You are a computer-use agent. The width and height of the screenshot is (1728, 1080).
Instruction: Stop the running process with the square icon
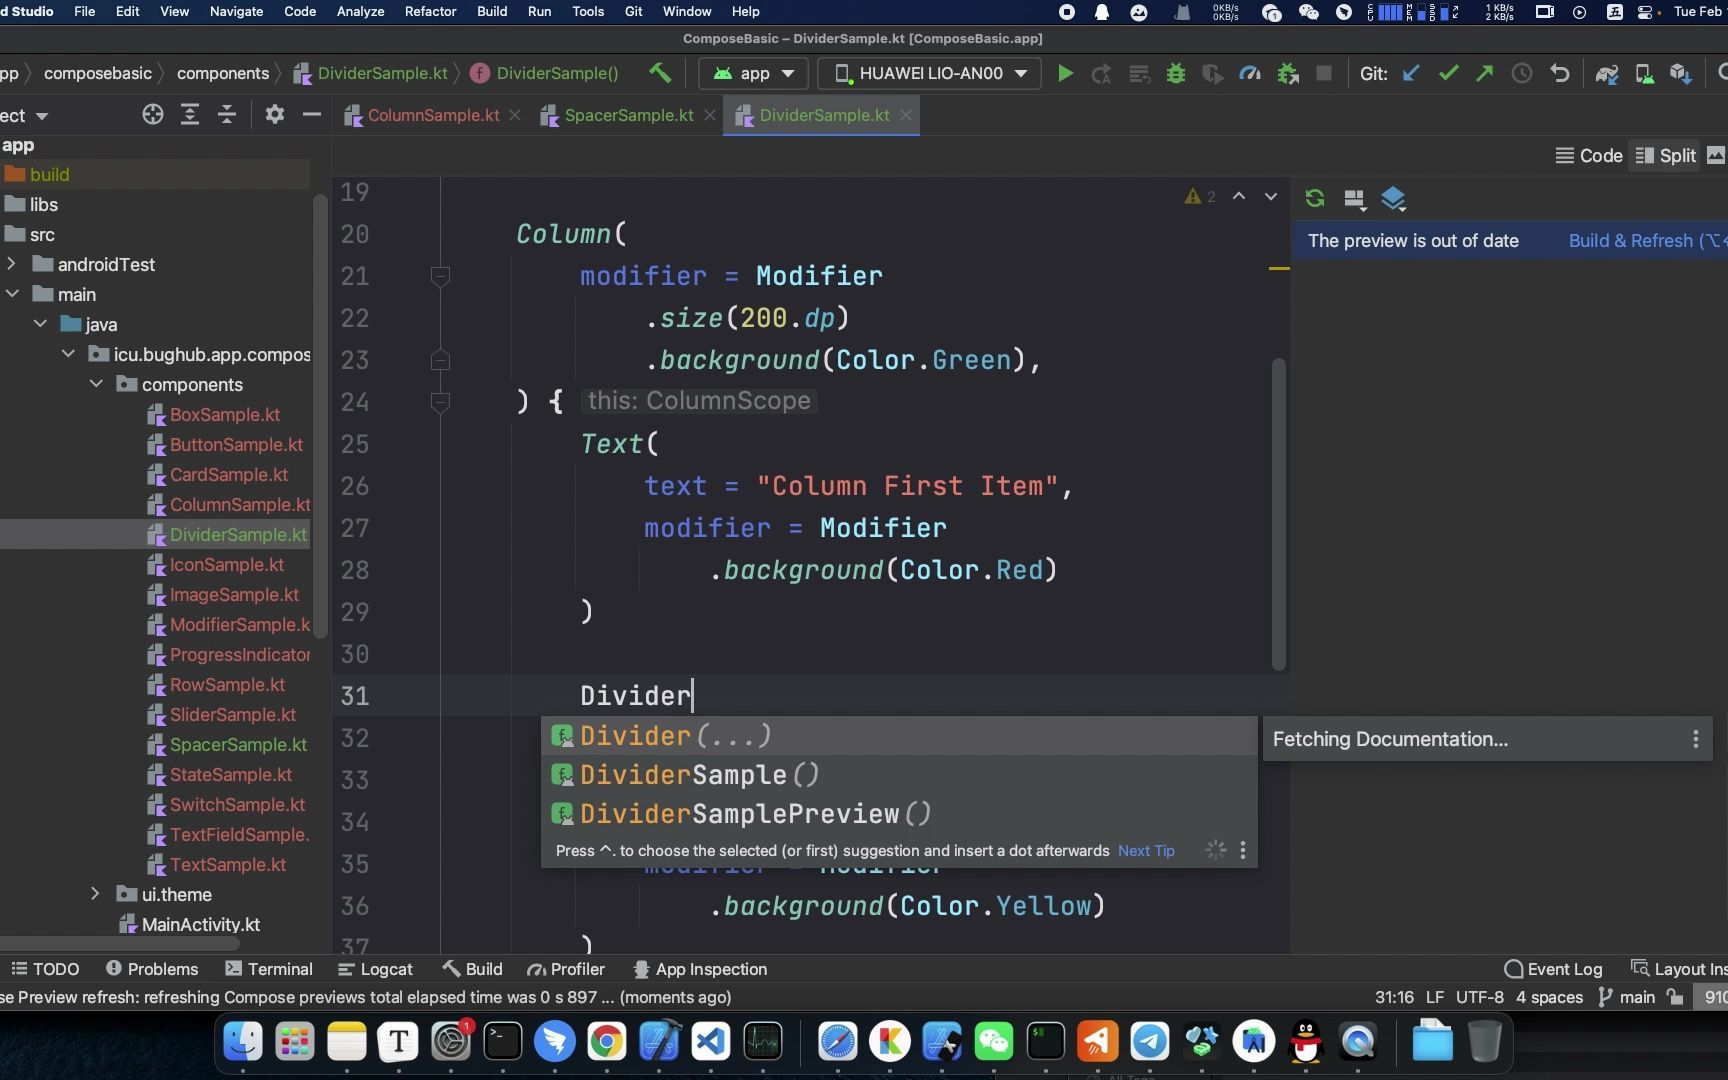coord(1324,73)
